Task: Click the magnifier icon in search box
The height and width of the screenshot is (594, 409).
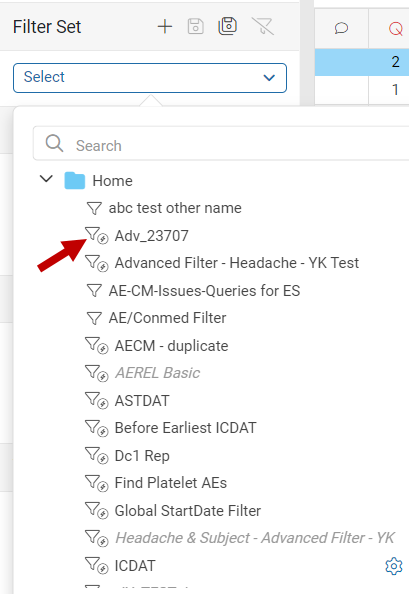Action: (54, 144)
